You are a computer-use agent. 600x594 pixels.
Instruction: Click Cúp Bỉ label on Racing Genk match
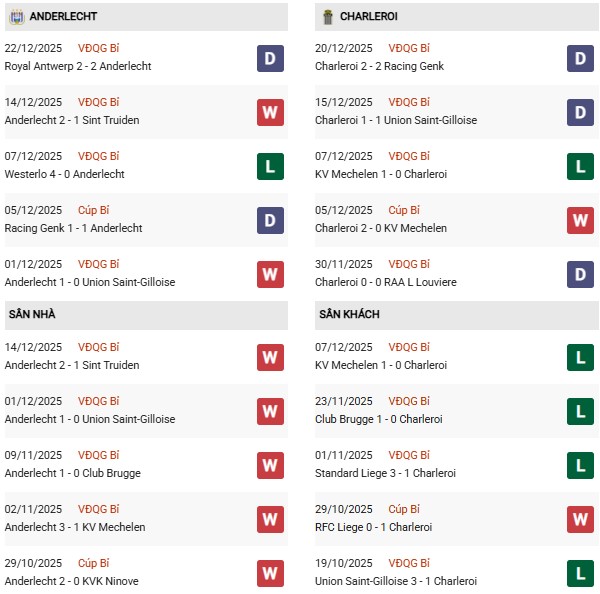(x=94, y=210)
